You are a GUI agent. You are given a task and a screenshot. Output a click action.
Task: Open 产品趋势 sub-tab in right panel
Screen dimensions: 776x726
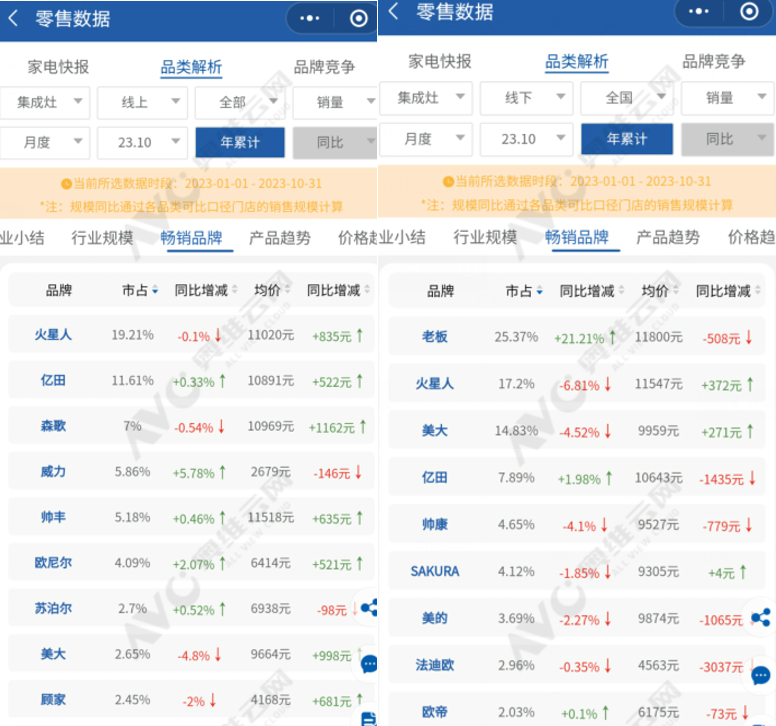click(x=668, y=238)
